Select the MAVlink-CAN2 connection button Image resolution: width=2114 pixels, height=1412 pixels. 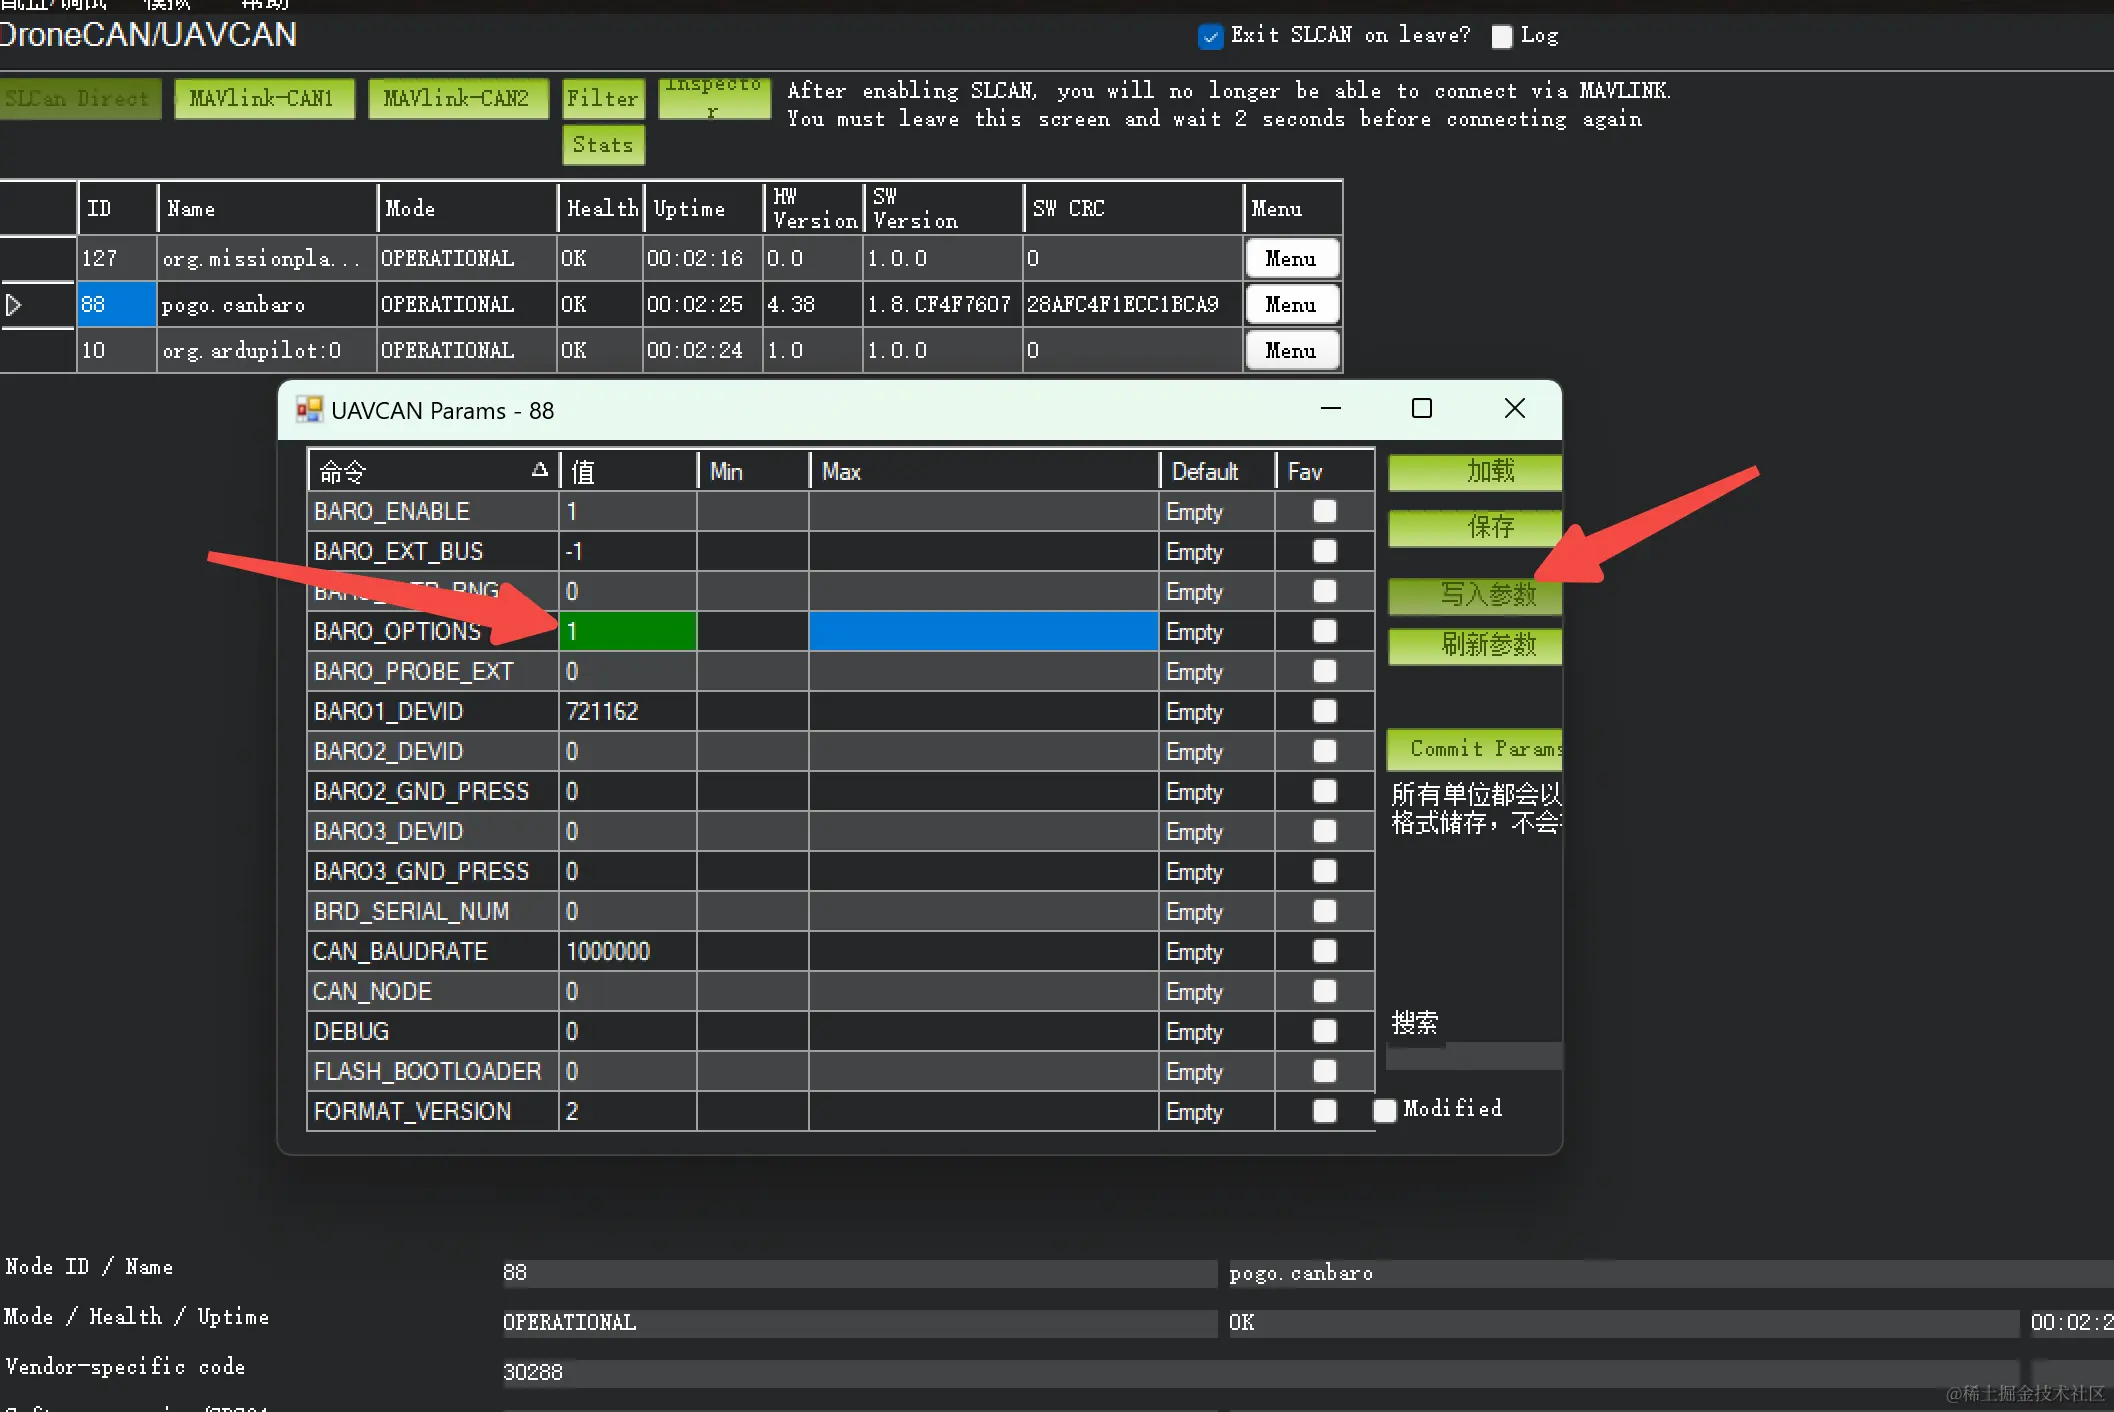point(458,98)
